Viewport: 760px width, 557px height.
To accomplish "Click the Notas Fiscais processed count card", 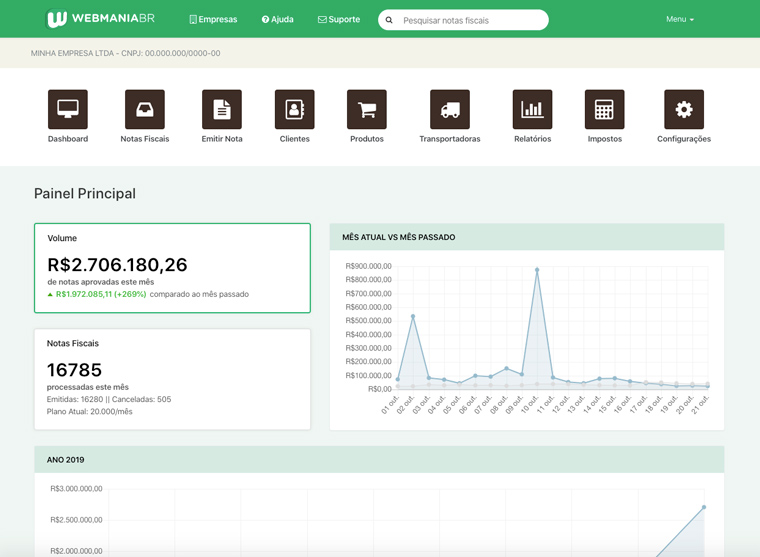I will pyautogui.click(x=172, y=379).
